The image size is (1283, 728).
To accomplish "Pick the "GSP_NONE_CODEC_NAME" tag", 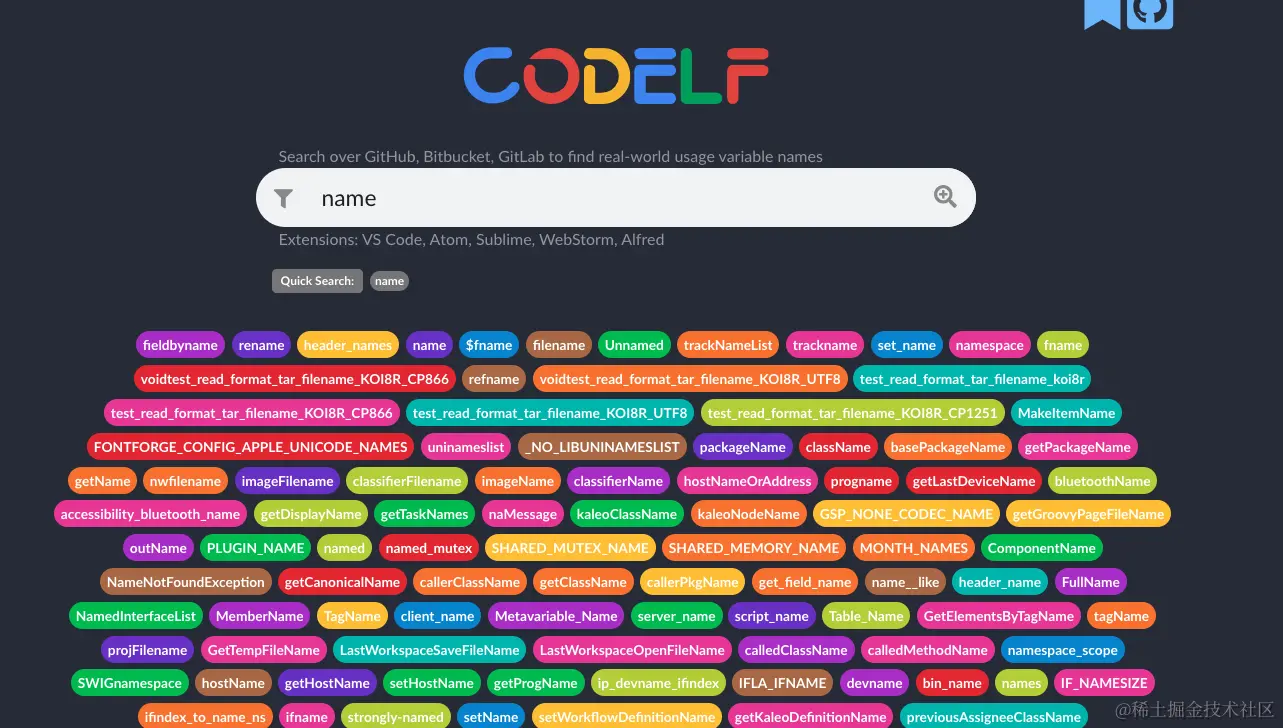I will [x=906, y=514].
